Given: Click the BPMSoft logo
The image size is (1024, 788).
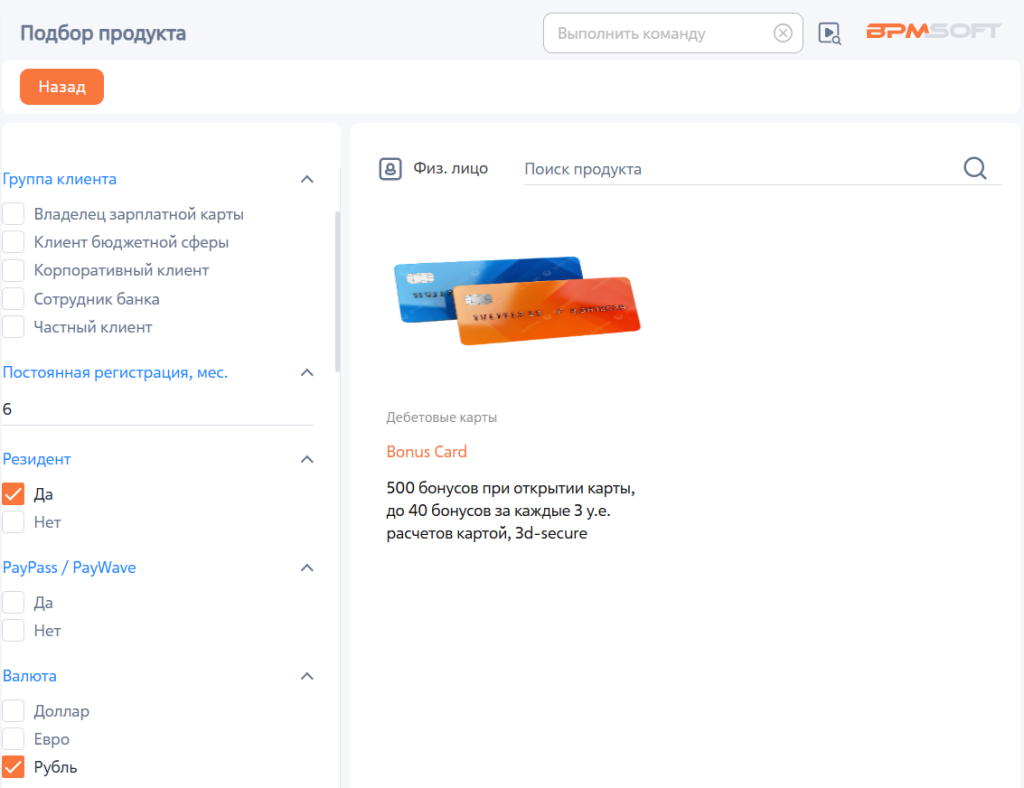Looking at the screenshot, I should pyautogui.click(x=933, y=31).
